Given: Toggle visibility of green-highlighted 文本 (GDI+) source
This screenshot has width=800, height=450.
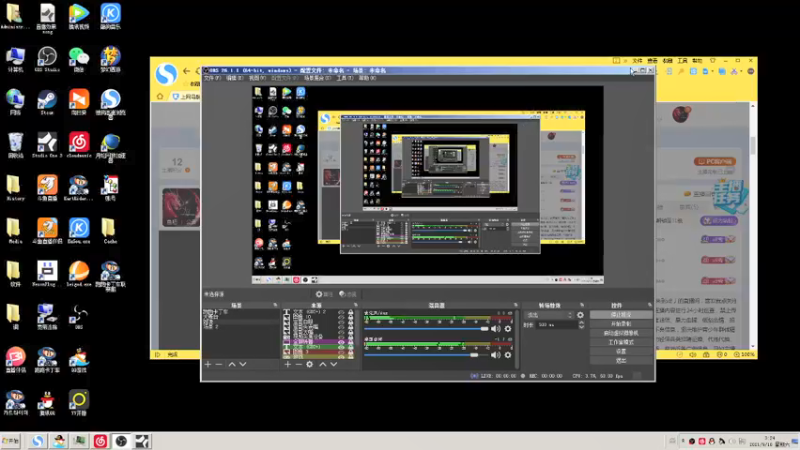Looking at the screenshot, I should coord(341,347).
